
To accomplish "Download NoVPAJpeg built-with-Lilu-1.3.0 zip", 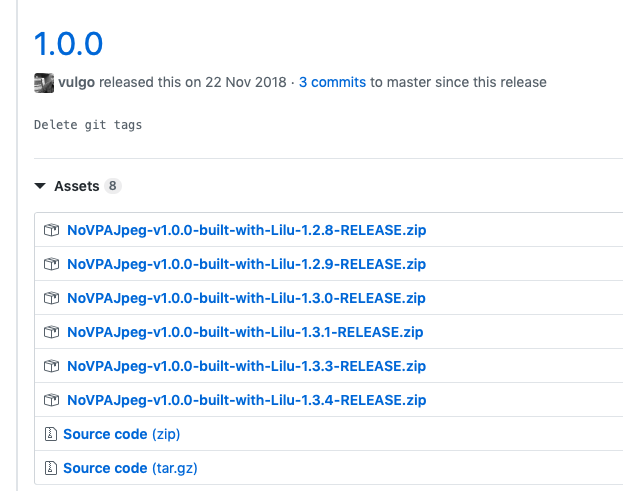I will (x=246, y=298).
